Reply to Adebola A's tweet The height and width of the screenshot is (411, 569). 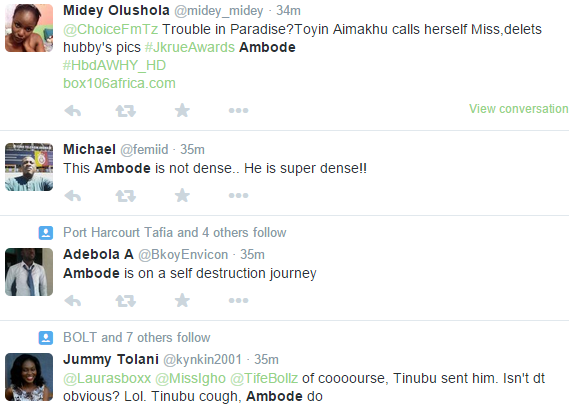pyautogui.click(x=73, y=300)
